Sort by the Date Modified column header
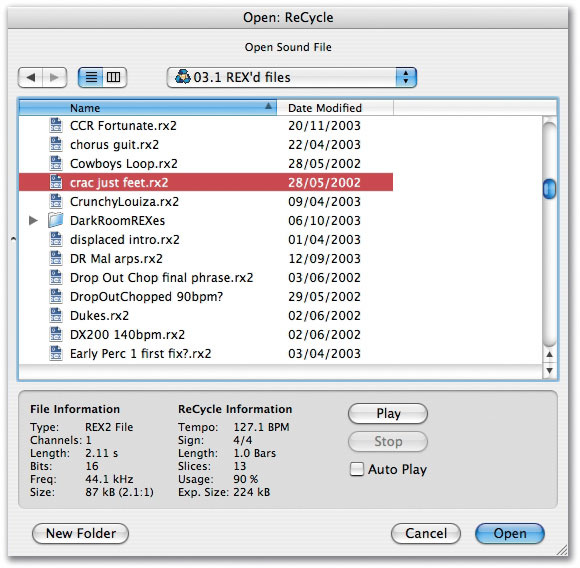The image size is (580, 568). [x=335, y=108]
